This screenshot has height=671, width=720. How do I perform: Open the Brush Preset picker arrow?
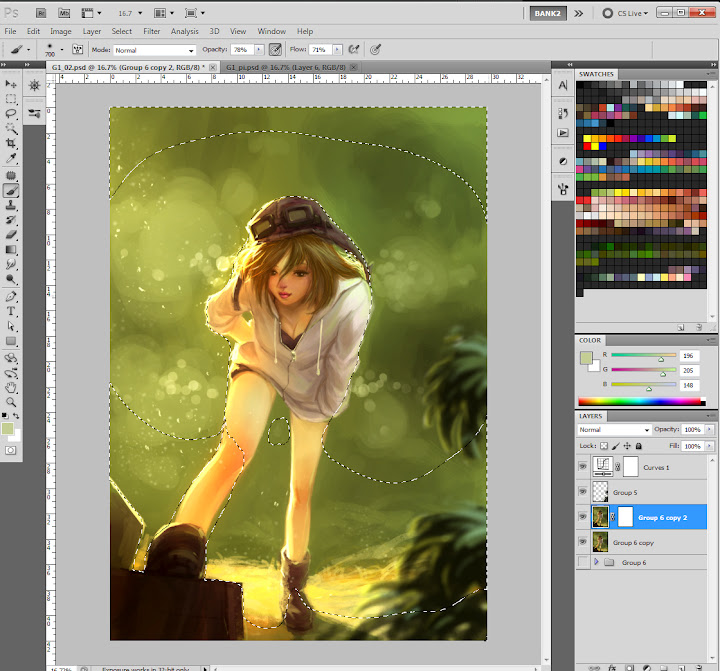click(62, 50)
